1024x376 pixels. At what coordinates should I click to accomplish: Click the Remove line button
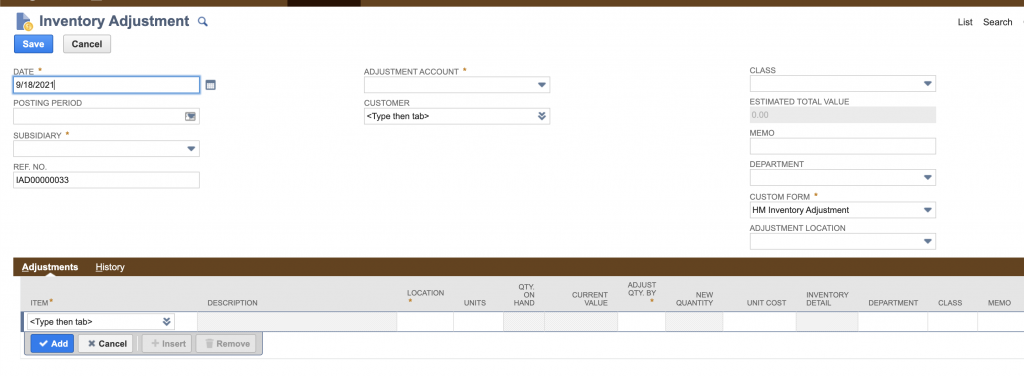pos(225,343)
